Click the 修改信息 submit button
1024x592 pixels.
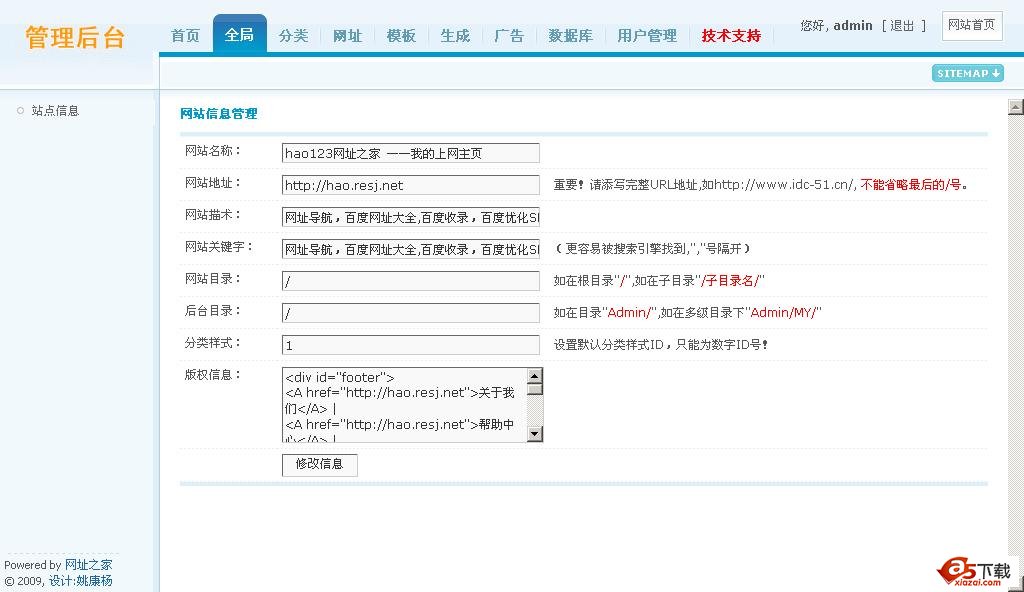319,464
